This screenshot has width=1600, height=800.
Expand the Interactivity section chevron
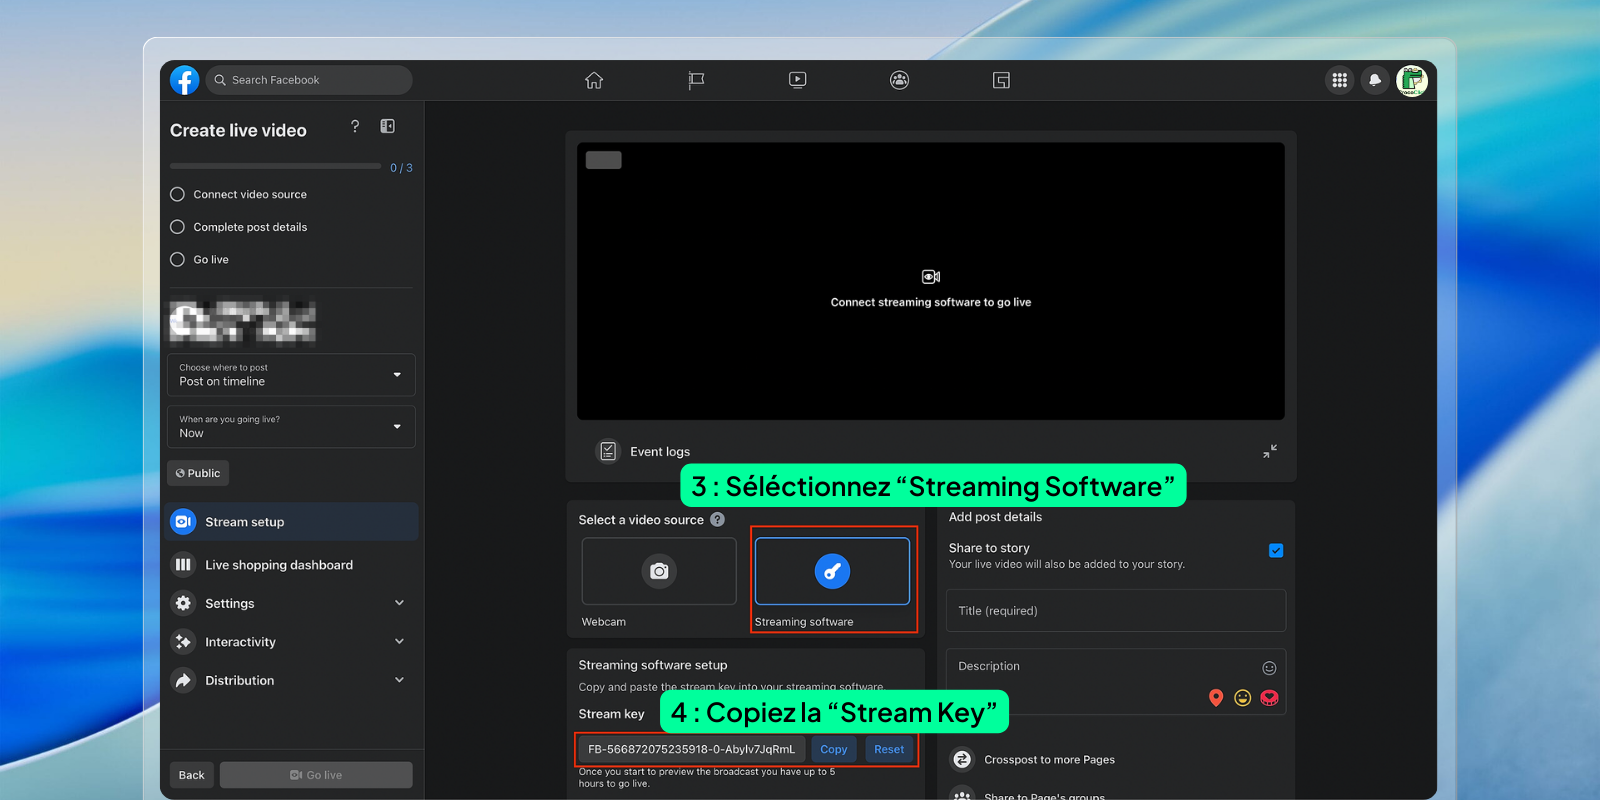click(x=399, y=642)
